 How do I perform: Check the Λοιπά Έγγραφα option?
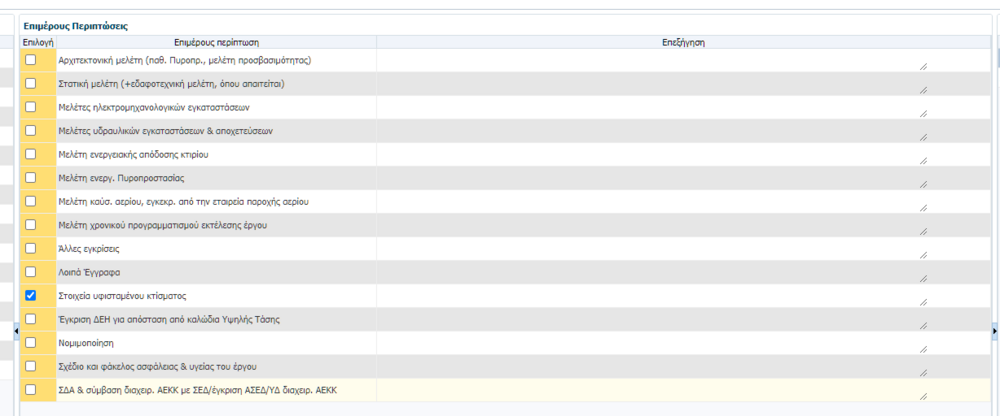coord(30,272)
